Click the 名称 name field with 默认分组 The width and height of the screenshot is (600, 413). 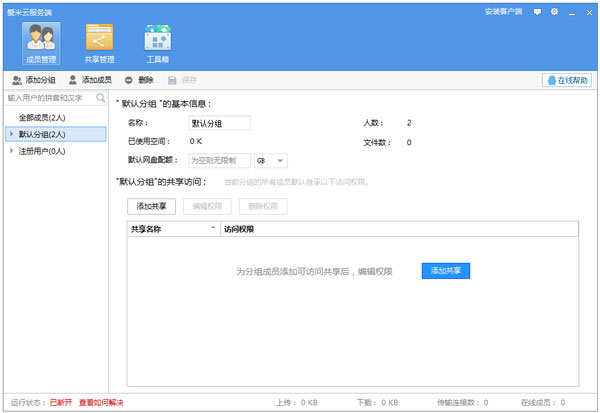(220, 123)
